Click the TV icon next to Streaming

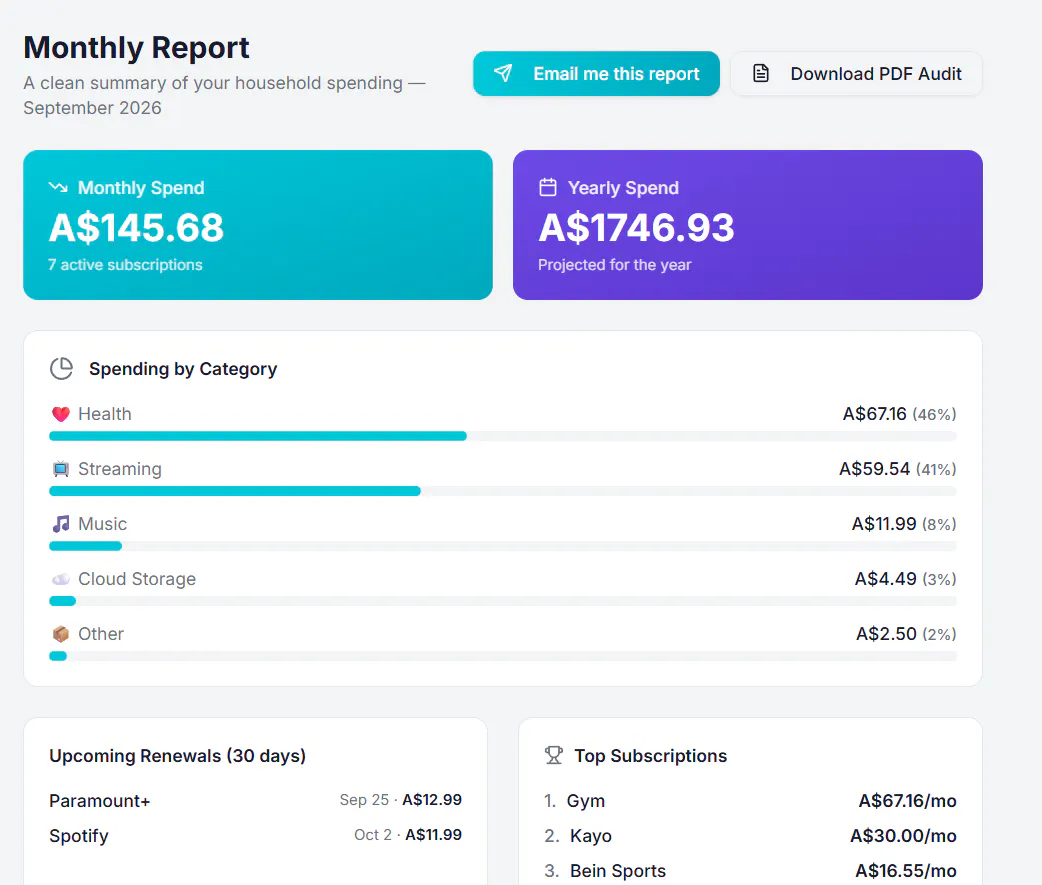pyautogui.click(x=60, y=469)
